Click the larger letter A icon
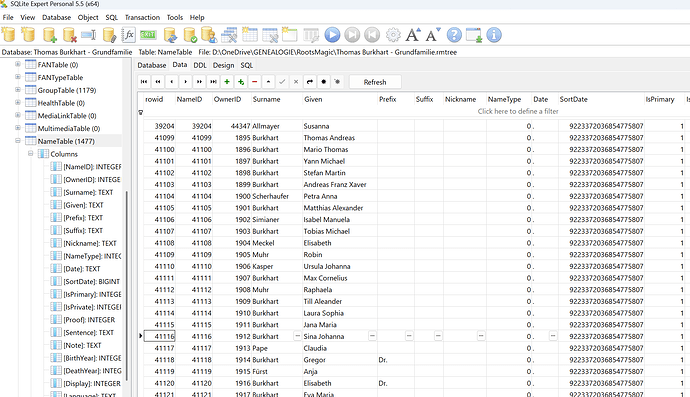 [x=413, y=35]
